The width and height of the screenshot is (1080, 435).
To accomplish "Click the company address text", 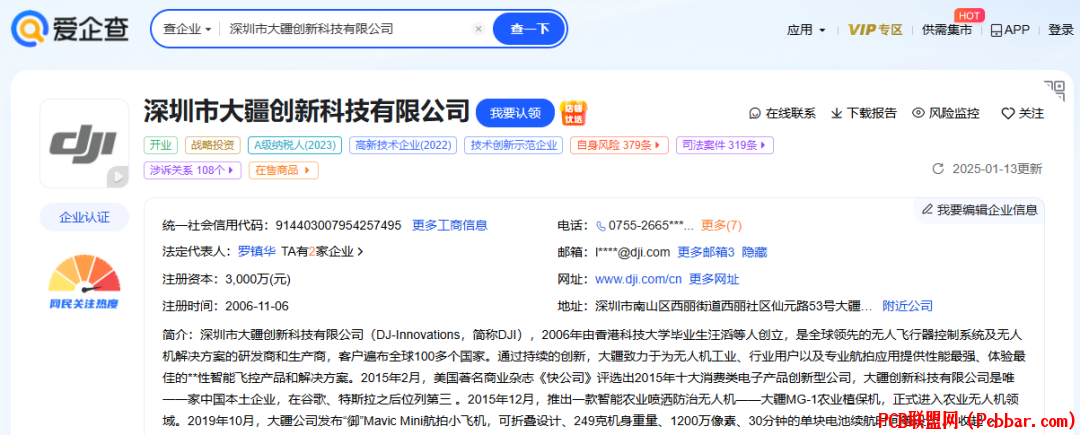I will (734, 306).
